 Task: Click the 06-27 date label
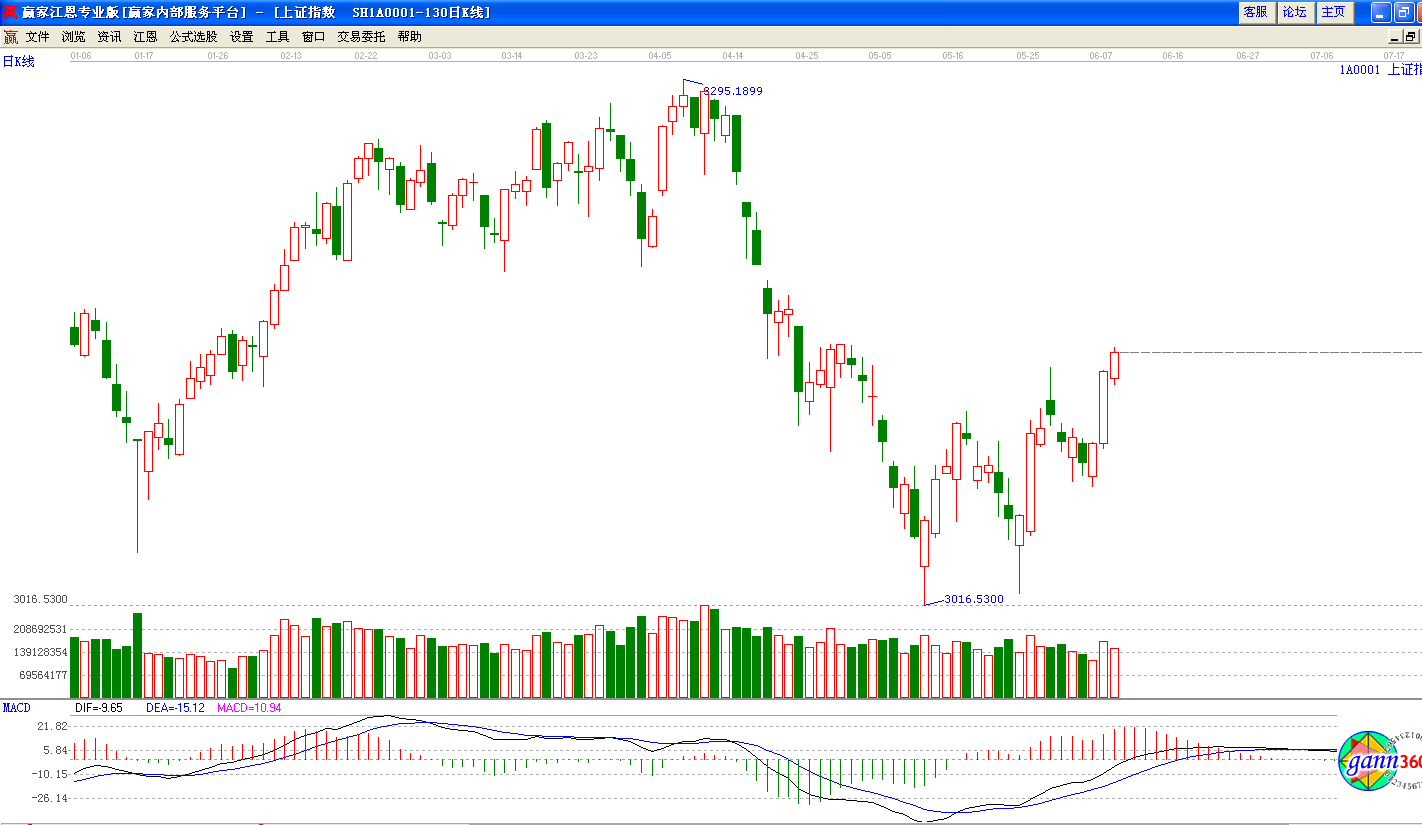tap(1248, 56)
